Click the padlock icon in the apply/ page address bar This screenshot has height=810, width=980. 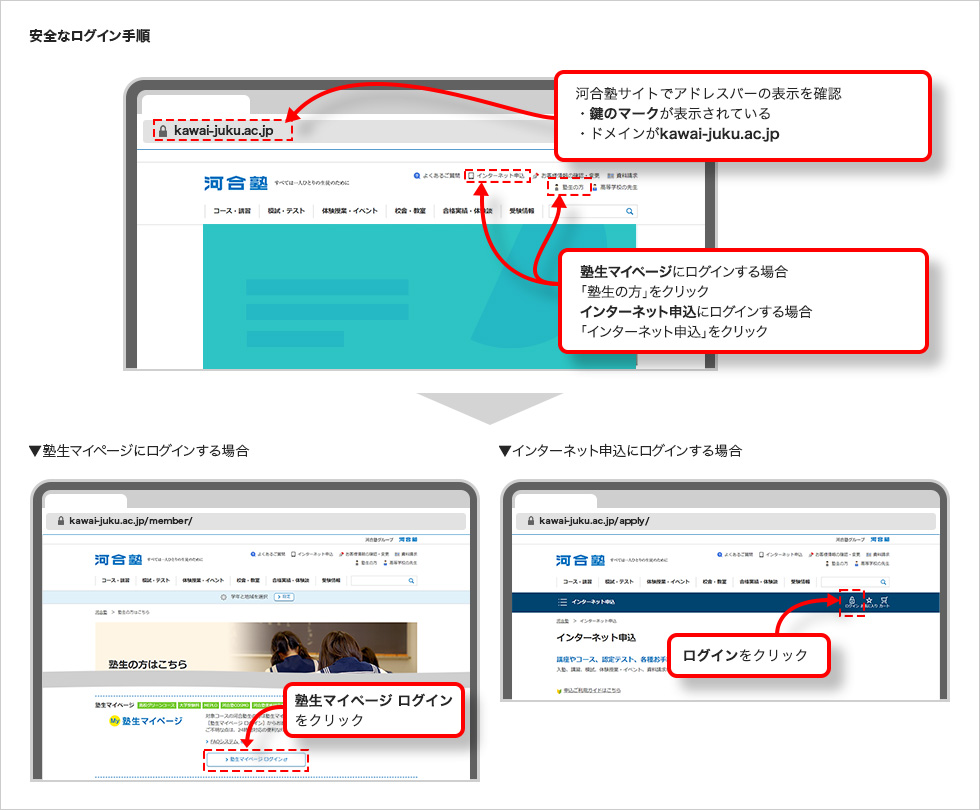click(531, 521)
